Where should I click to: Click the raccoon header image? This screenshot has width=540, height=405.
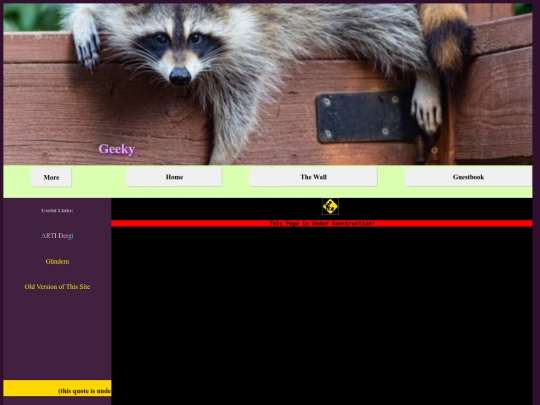[268, 84]
